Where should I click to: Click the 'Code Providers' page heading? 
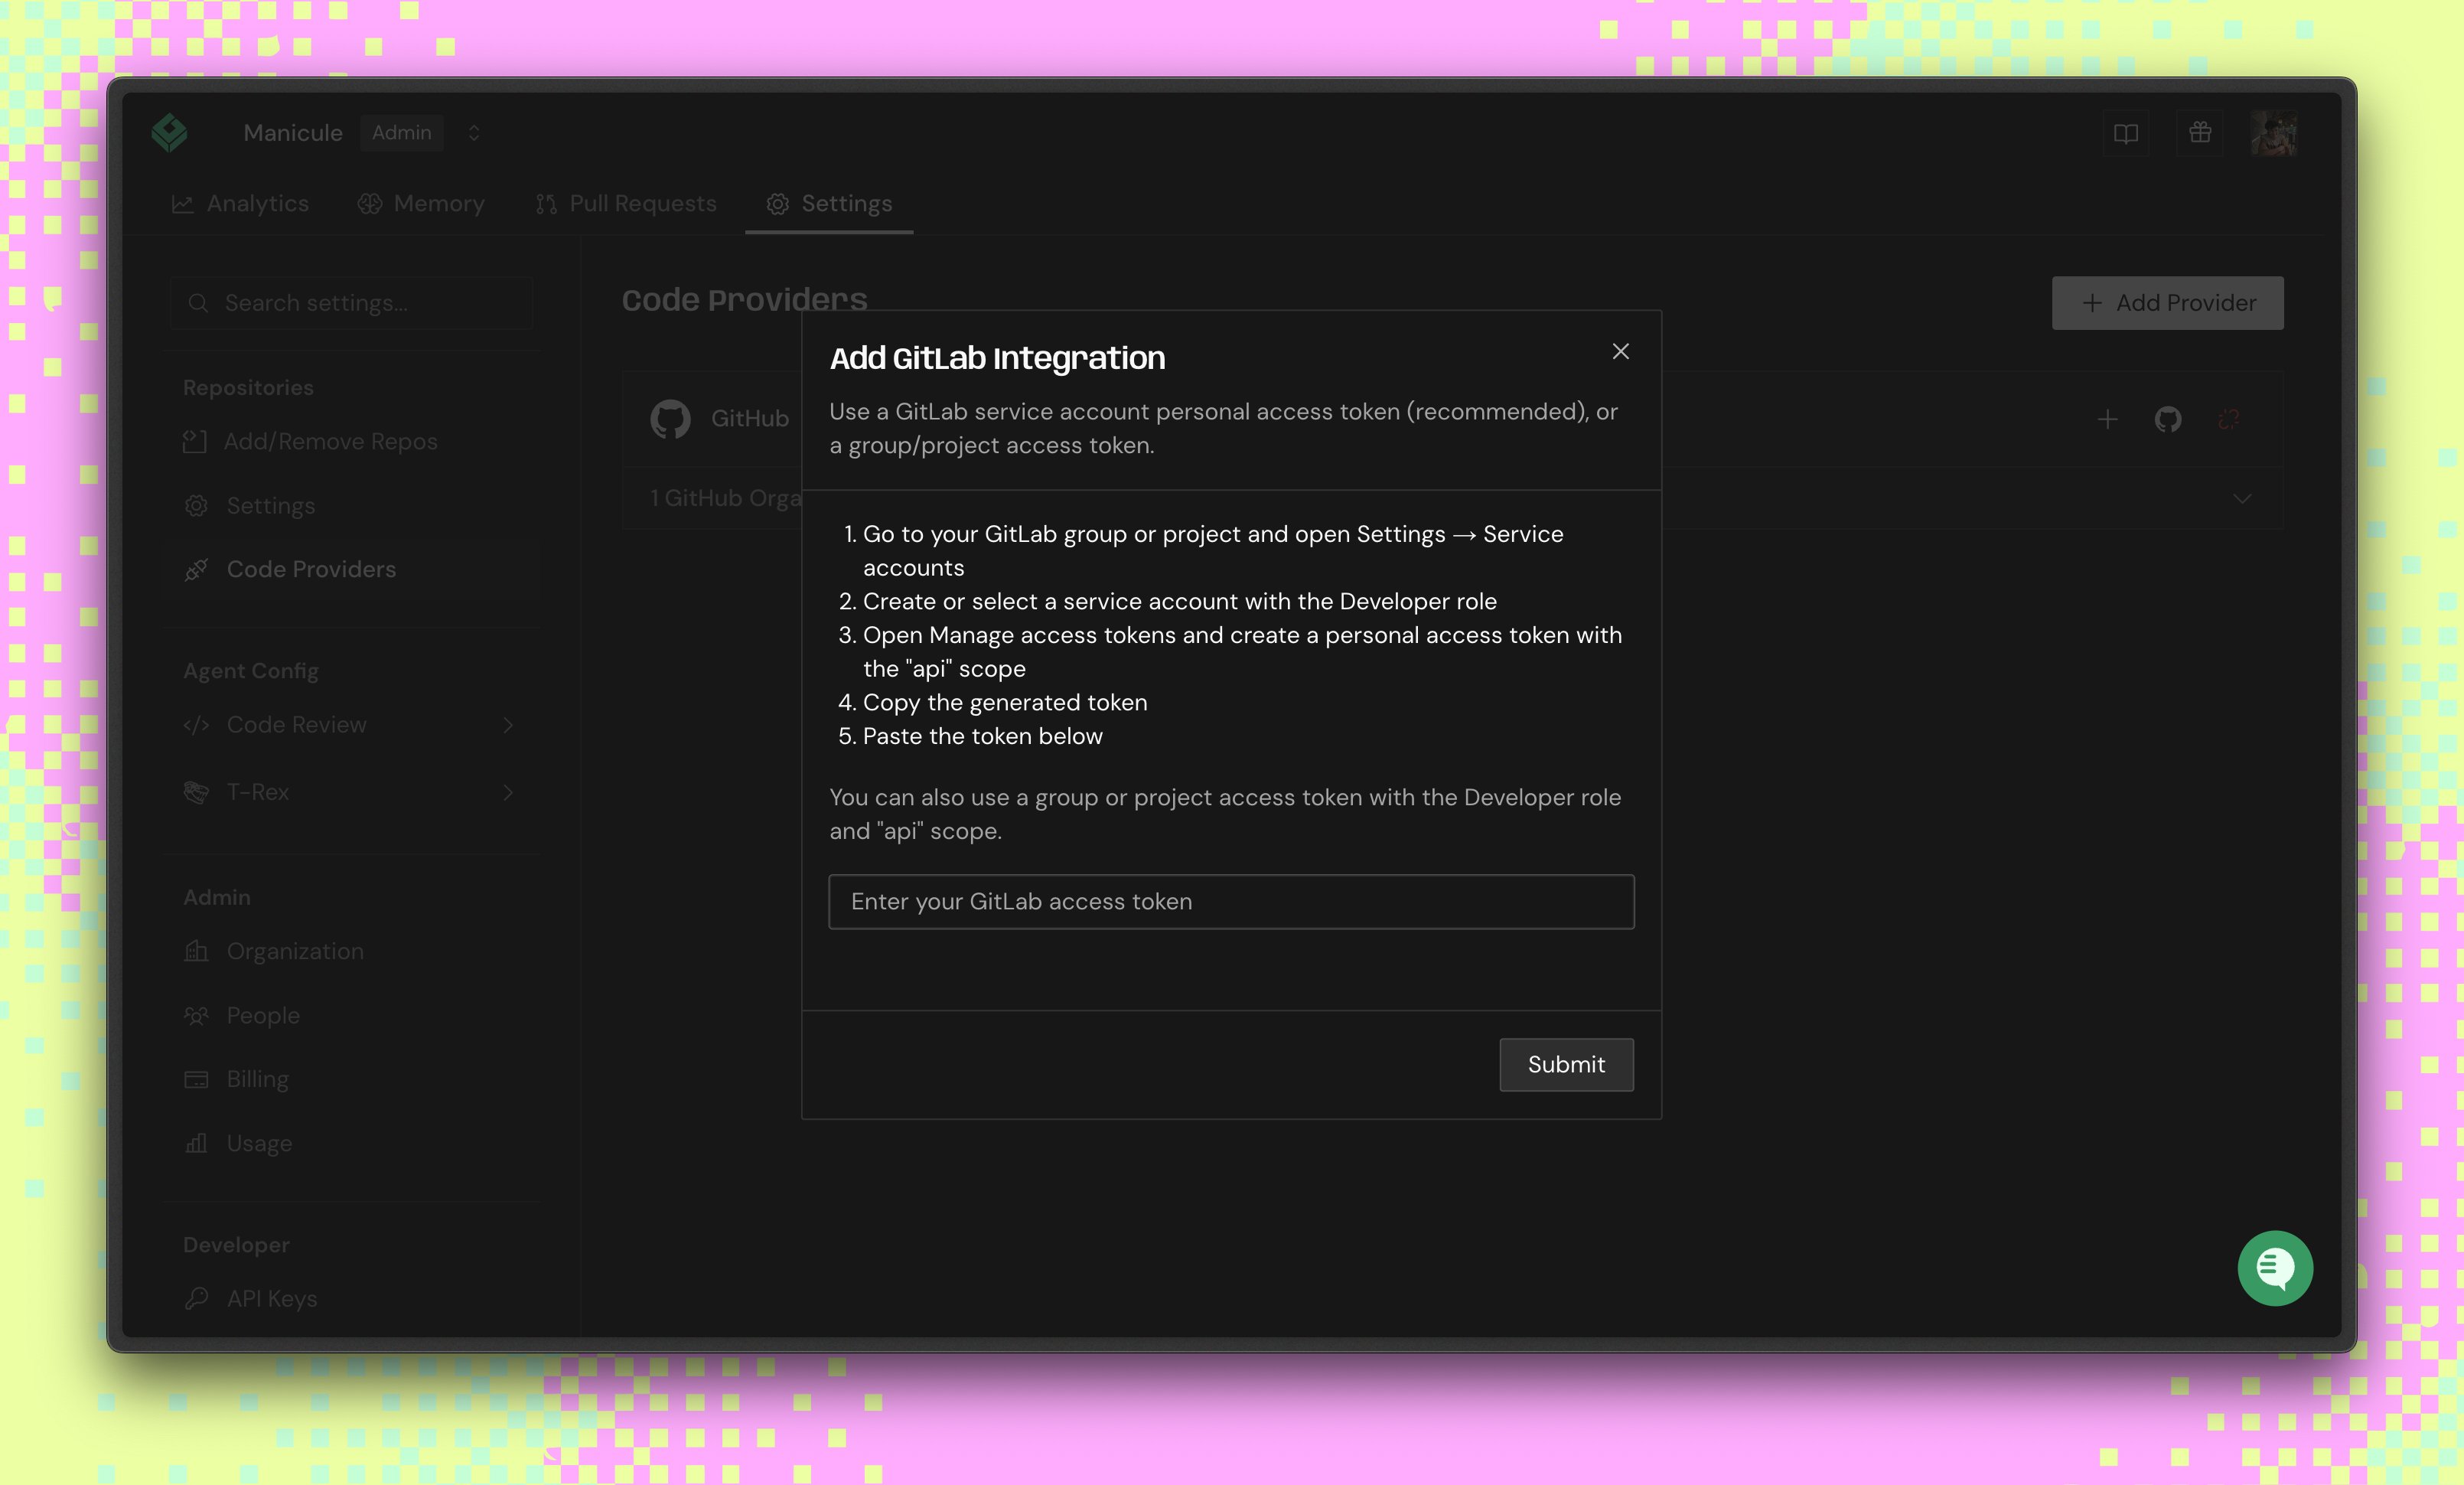(x=745, y=300)
